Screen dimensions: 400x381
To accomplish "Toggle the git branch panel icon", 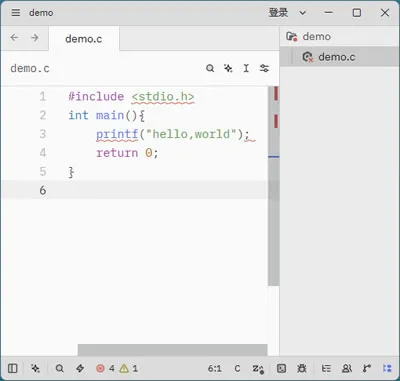I will tap(367, 368).
